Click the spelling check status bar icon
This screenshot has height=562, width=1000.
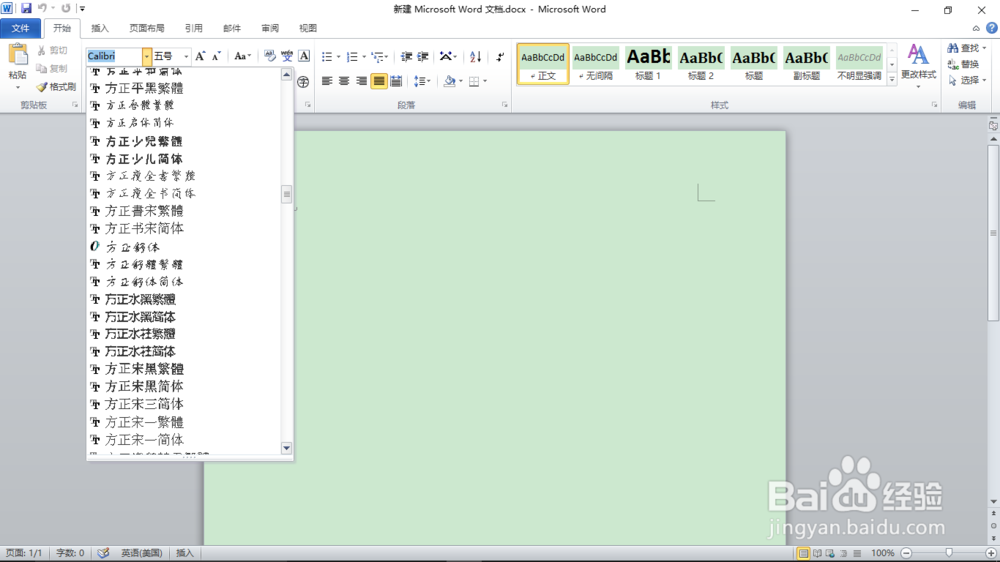point(103,553)
